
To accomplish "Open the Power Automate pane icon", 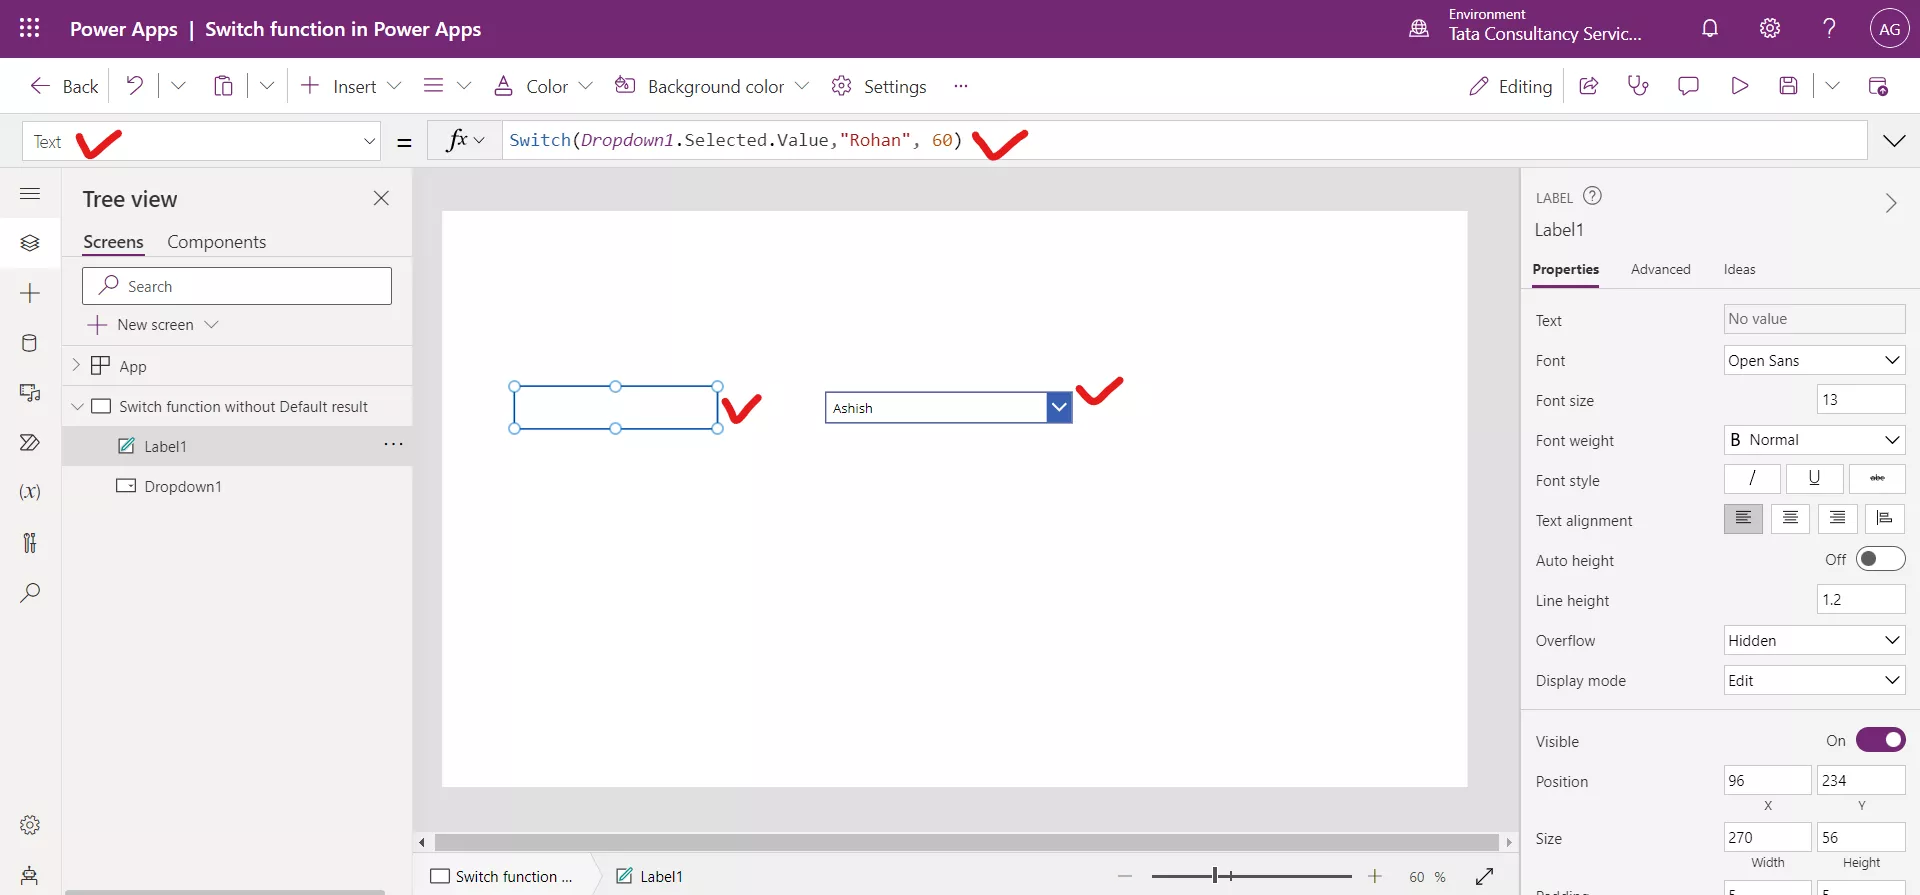I will (30, 443).
